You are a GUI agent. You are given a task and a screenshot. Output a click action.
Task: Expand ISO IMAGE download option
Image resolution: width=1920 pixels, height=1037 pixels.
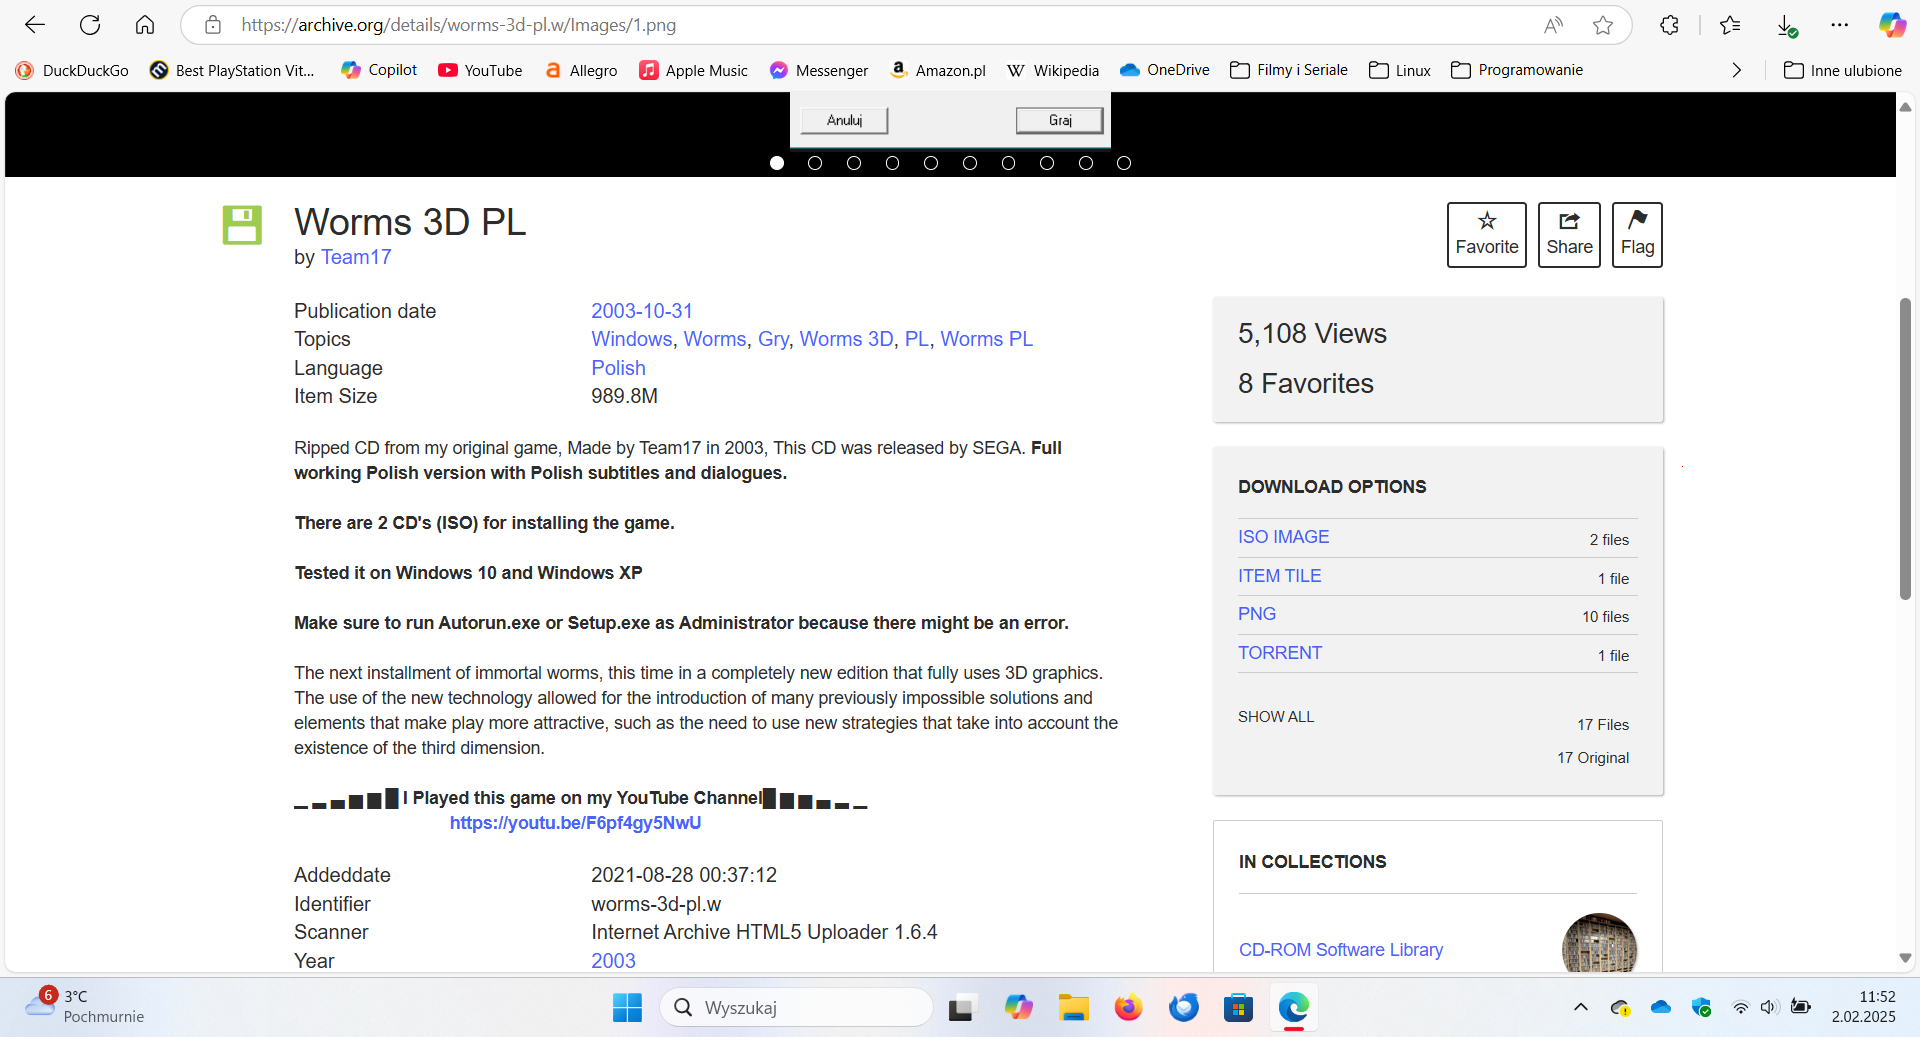pos(1283,537)
